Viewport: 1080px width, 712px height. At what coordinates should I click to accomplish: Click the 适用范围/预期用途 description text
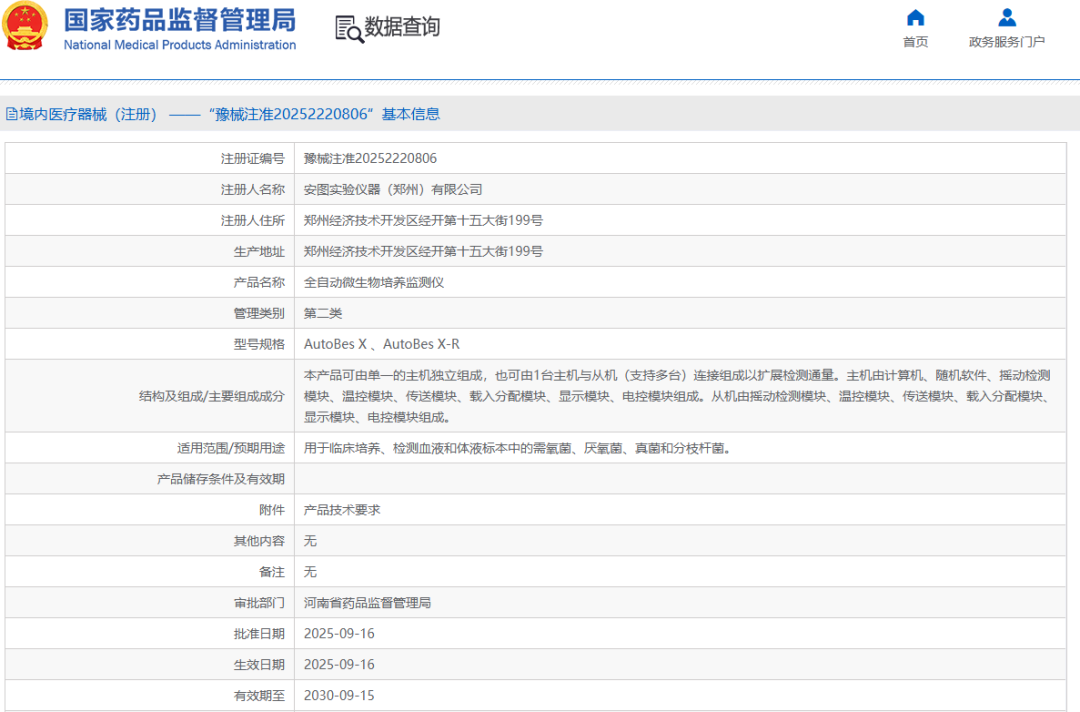point(517,448)
